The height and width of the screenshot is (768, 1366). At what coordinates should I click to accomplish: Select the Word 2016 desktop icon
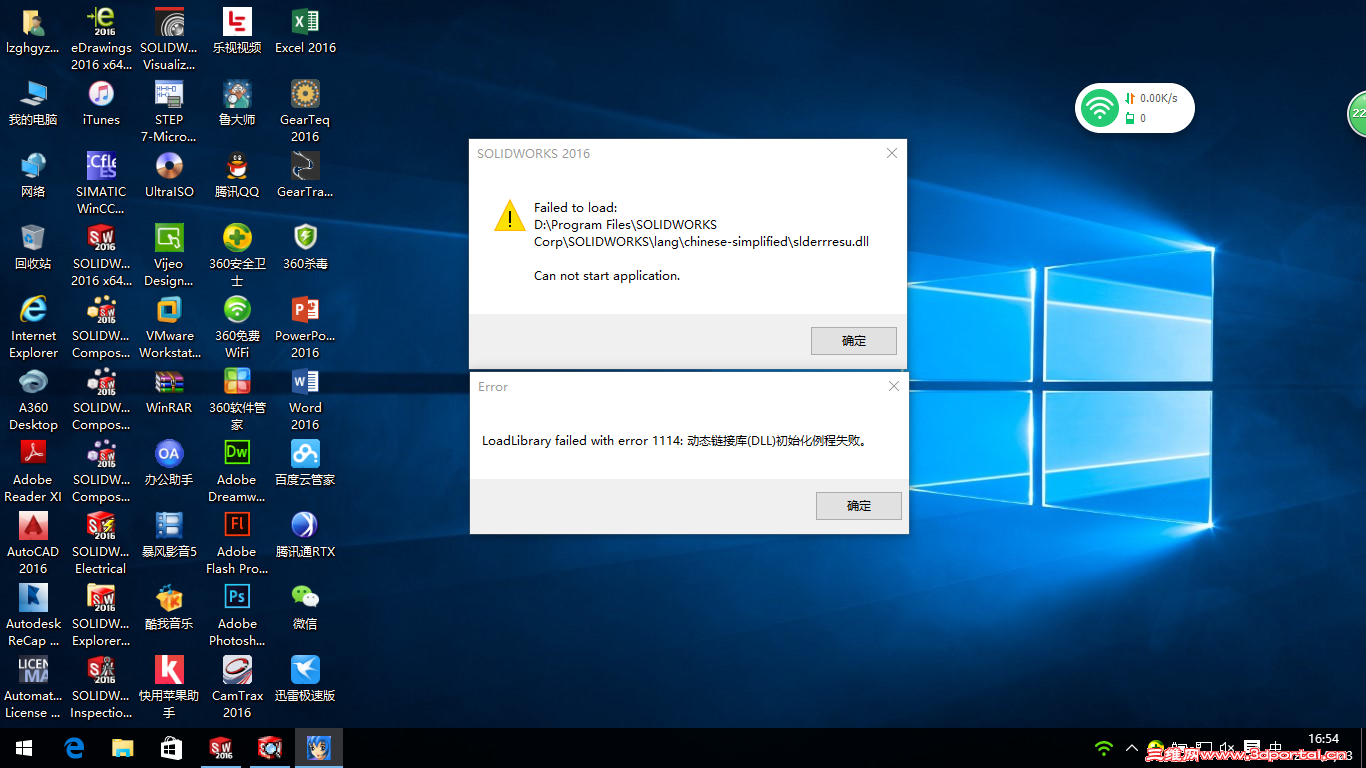click(305, 399)
